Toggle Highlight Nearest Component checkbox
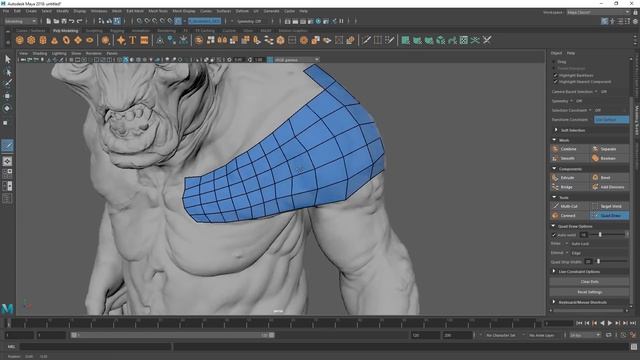The width and height of the screenshot is (640, 360). pyautogui.click(x=555, y=82)
